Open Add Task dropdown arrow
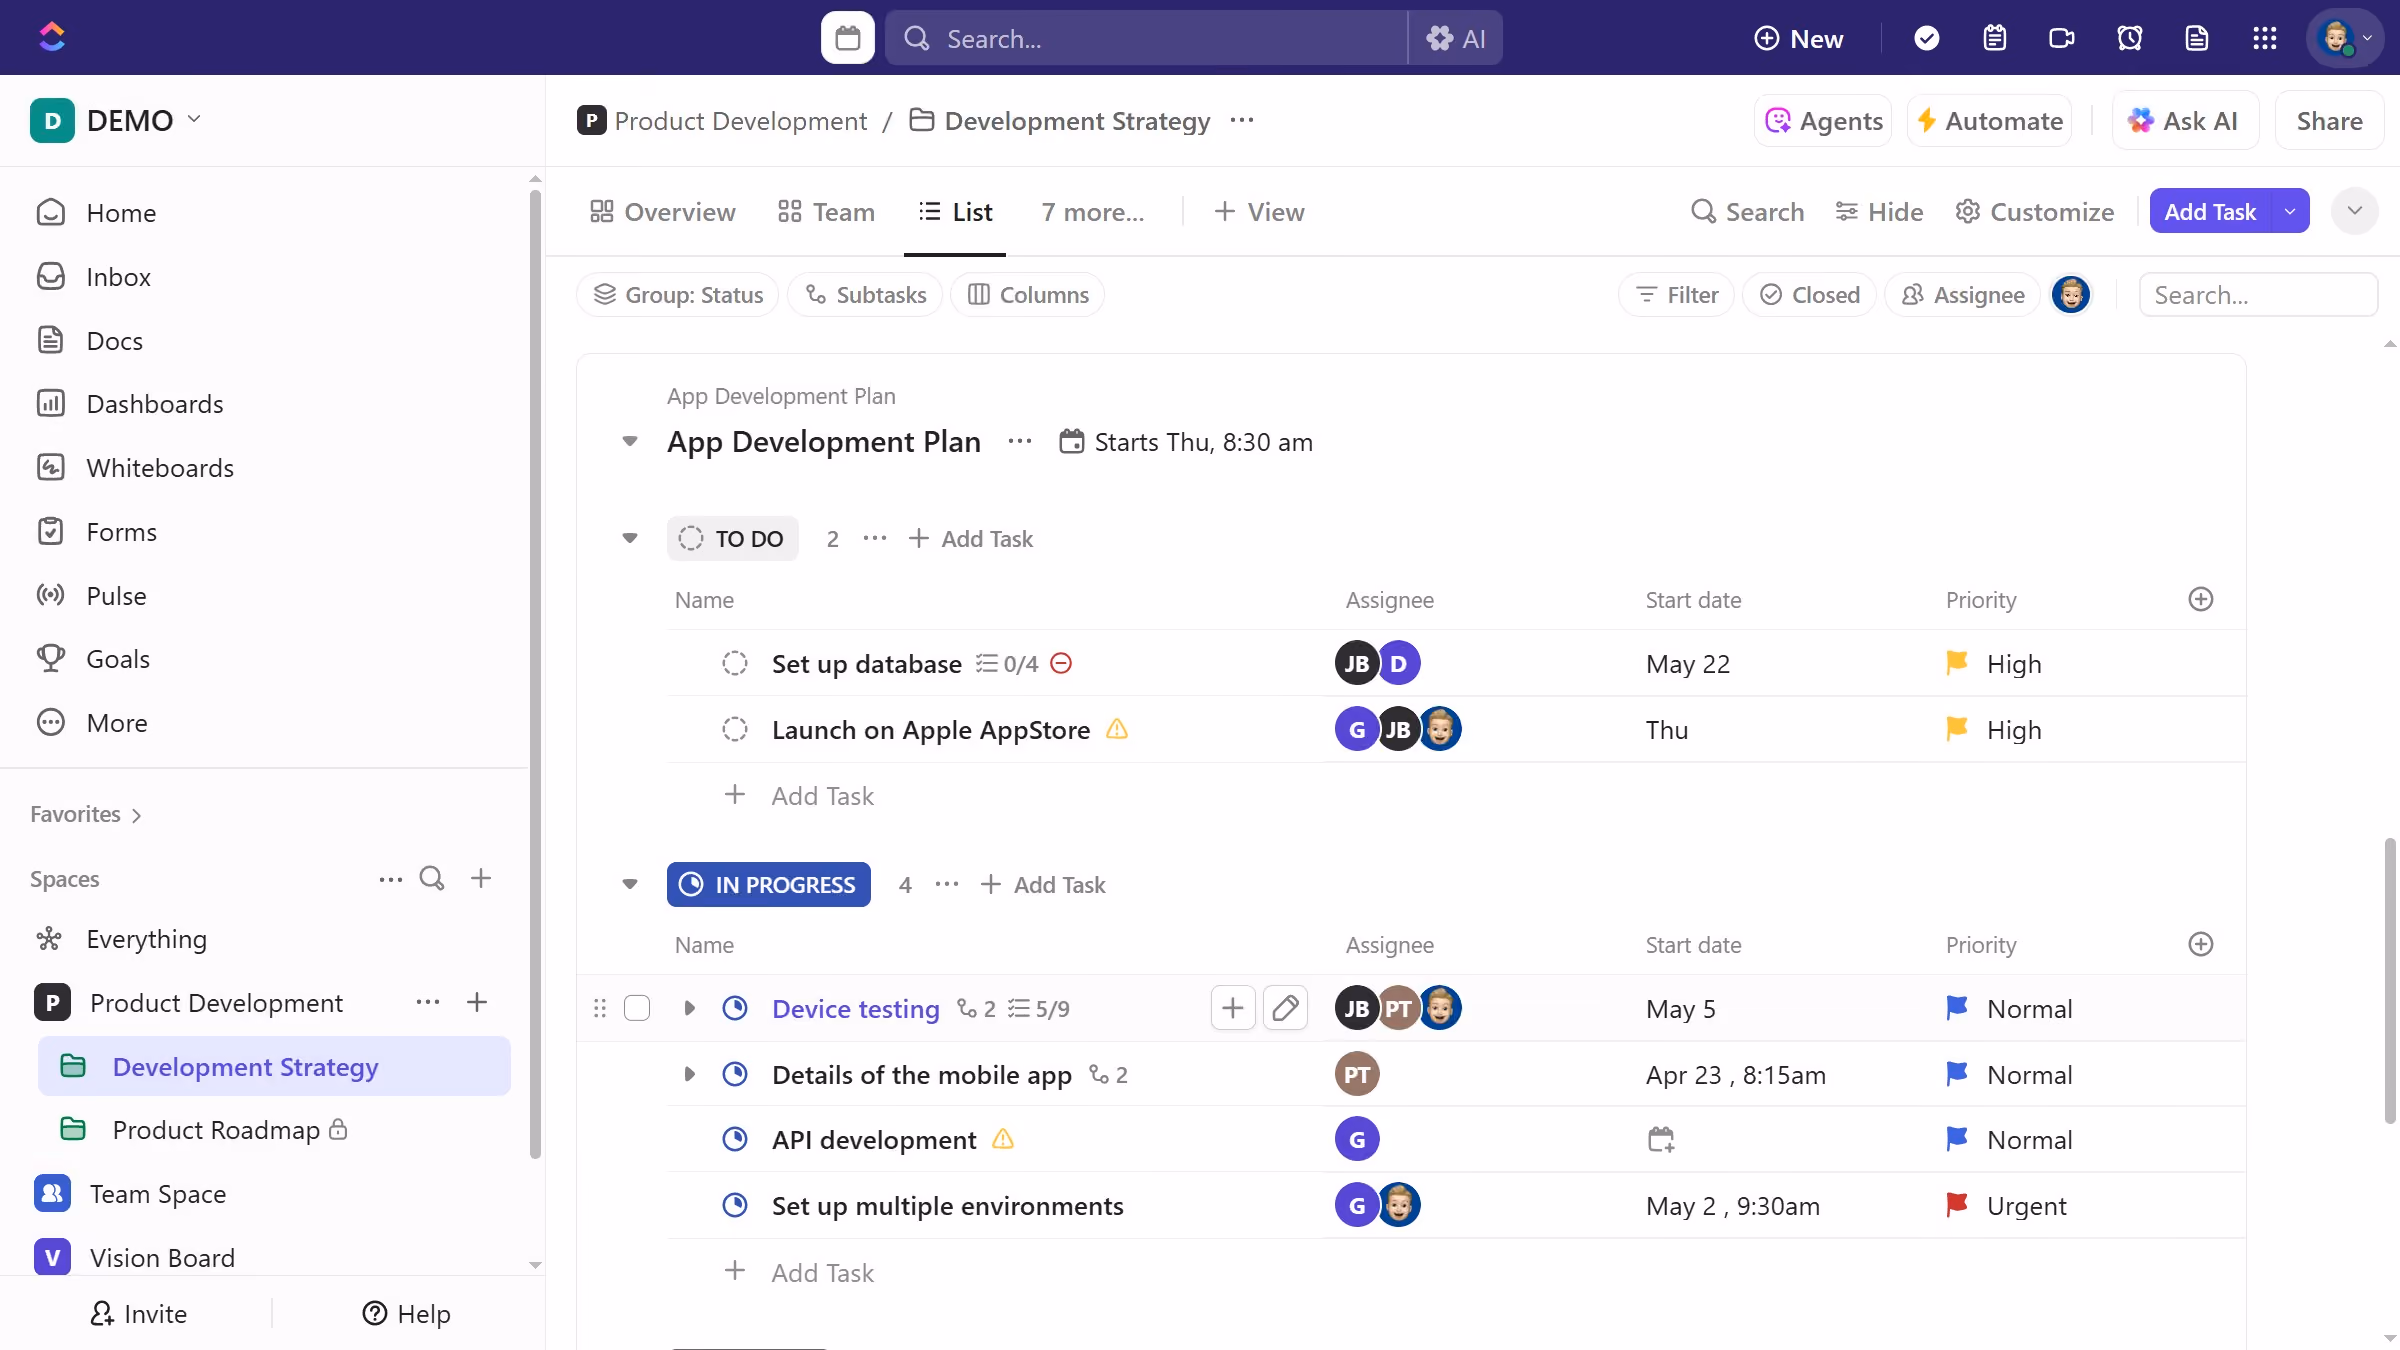The image size is (2400, 1350). tap(2290, 211)
